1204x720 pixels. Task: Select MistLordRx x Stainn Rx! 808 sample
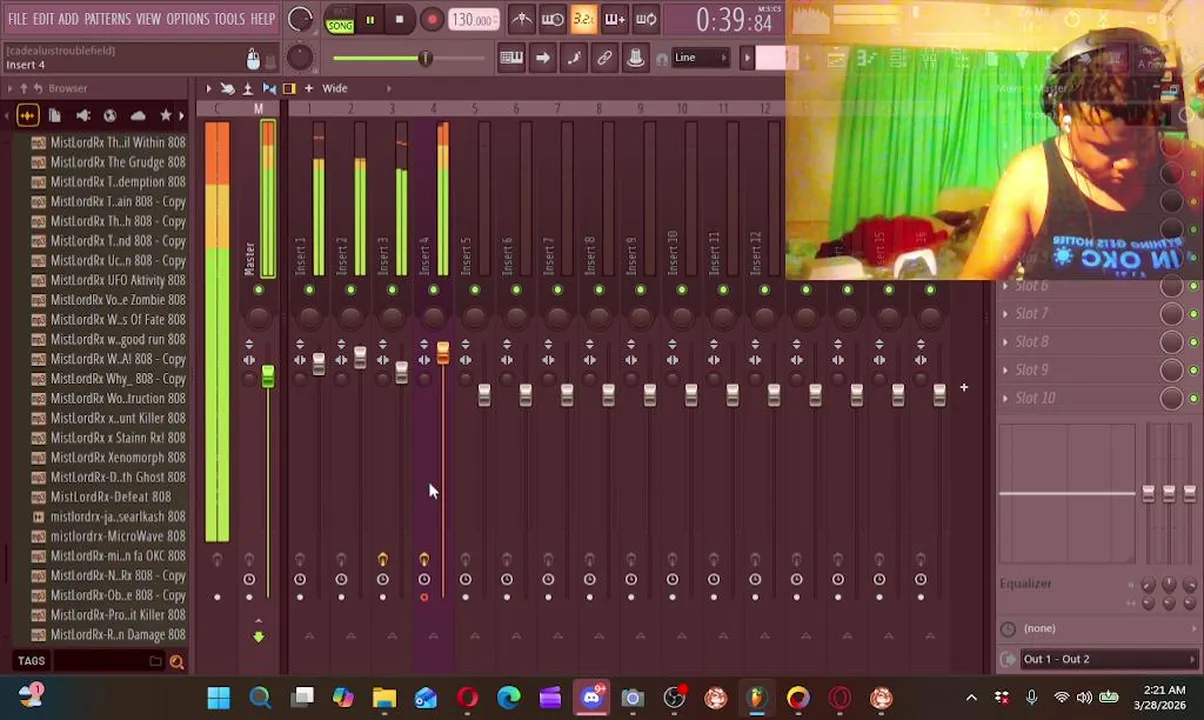point(109,438)
